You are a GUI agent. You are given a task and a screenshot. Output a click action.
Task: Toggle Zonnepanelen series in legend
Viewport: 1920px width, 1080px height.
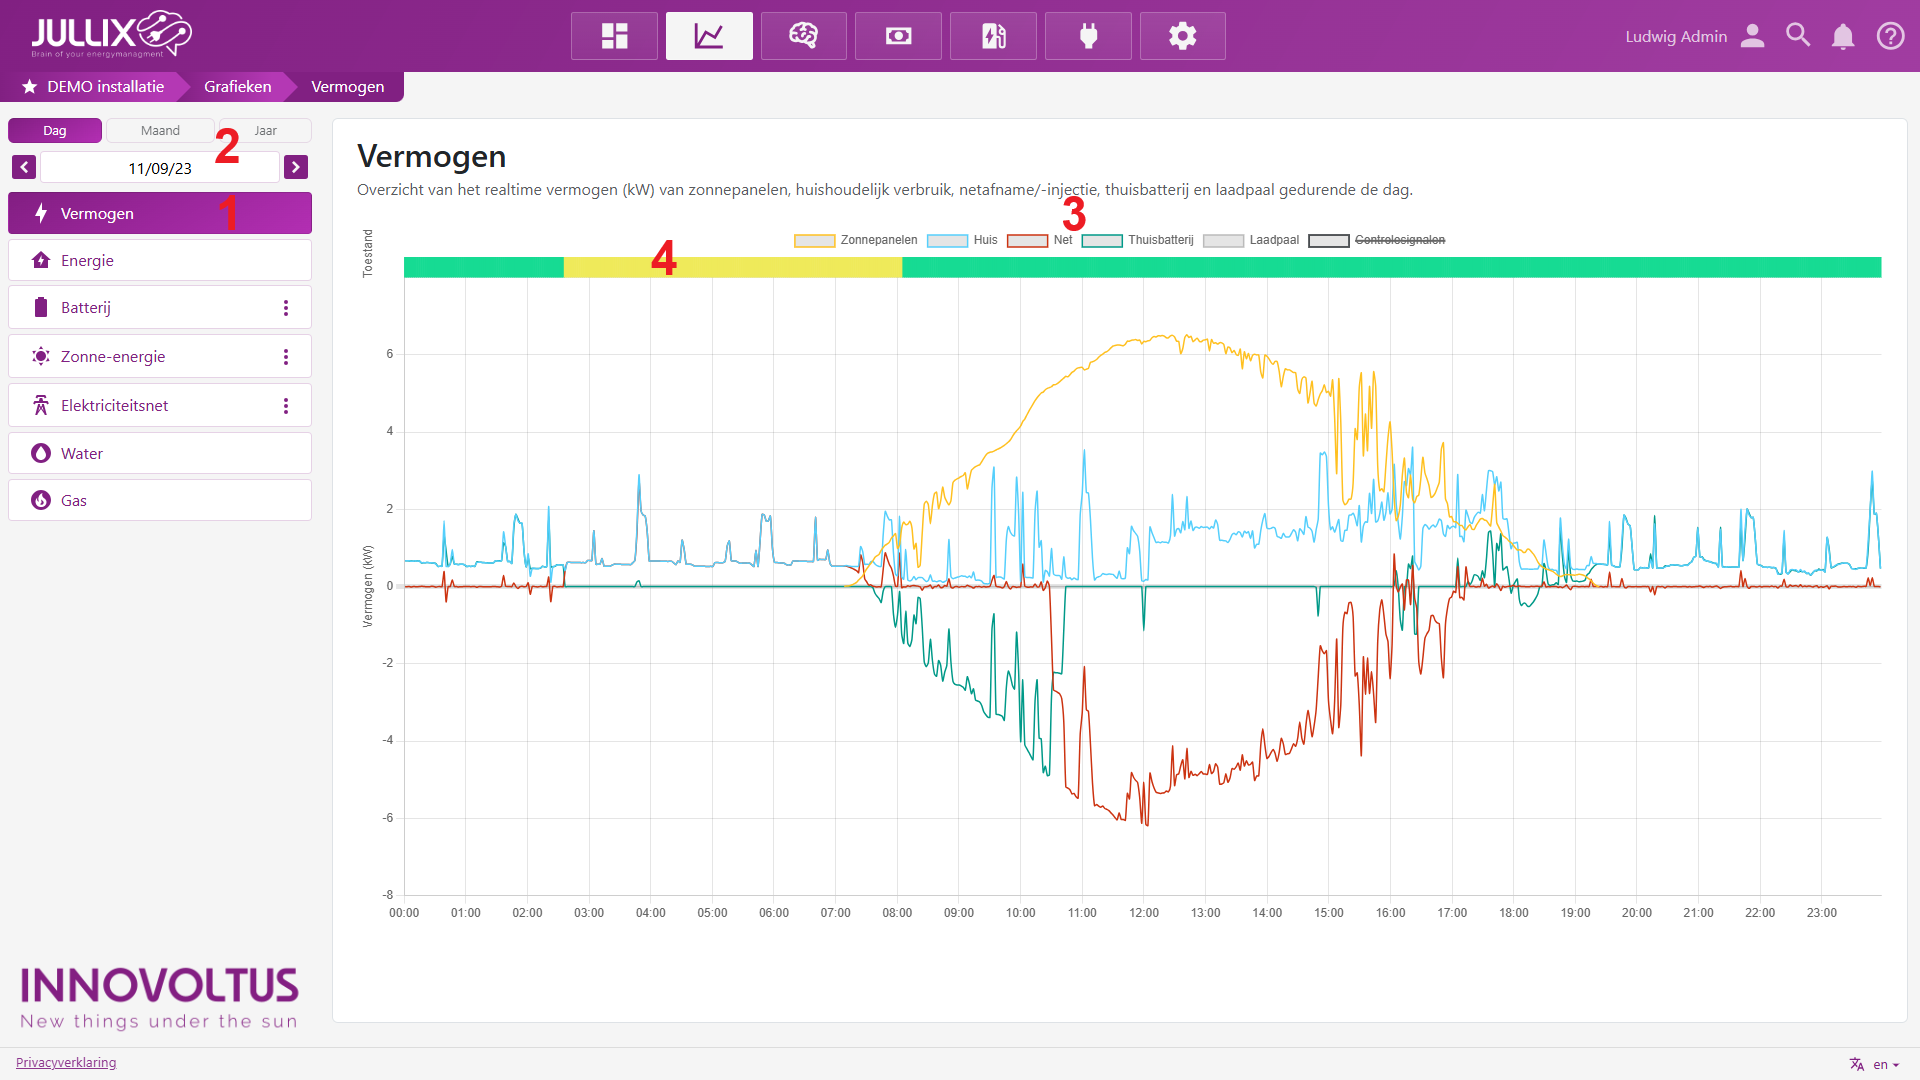point(856,240)
